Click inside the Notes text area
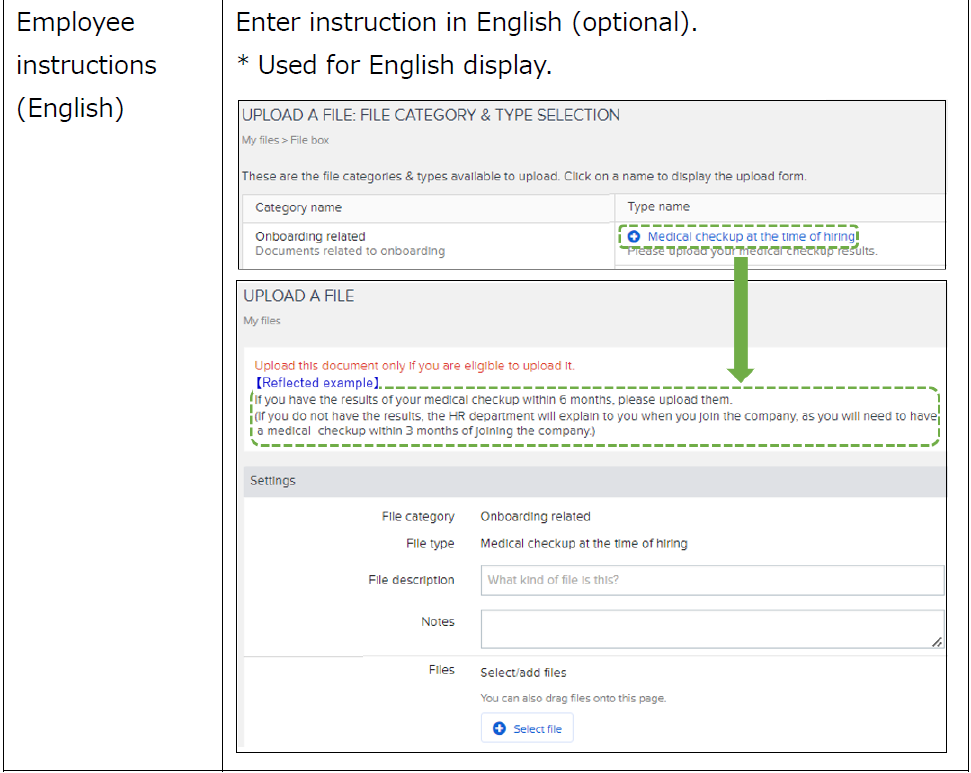 click(711, 629)
